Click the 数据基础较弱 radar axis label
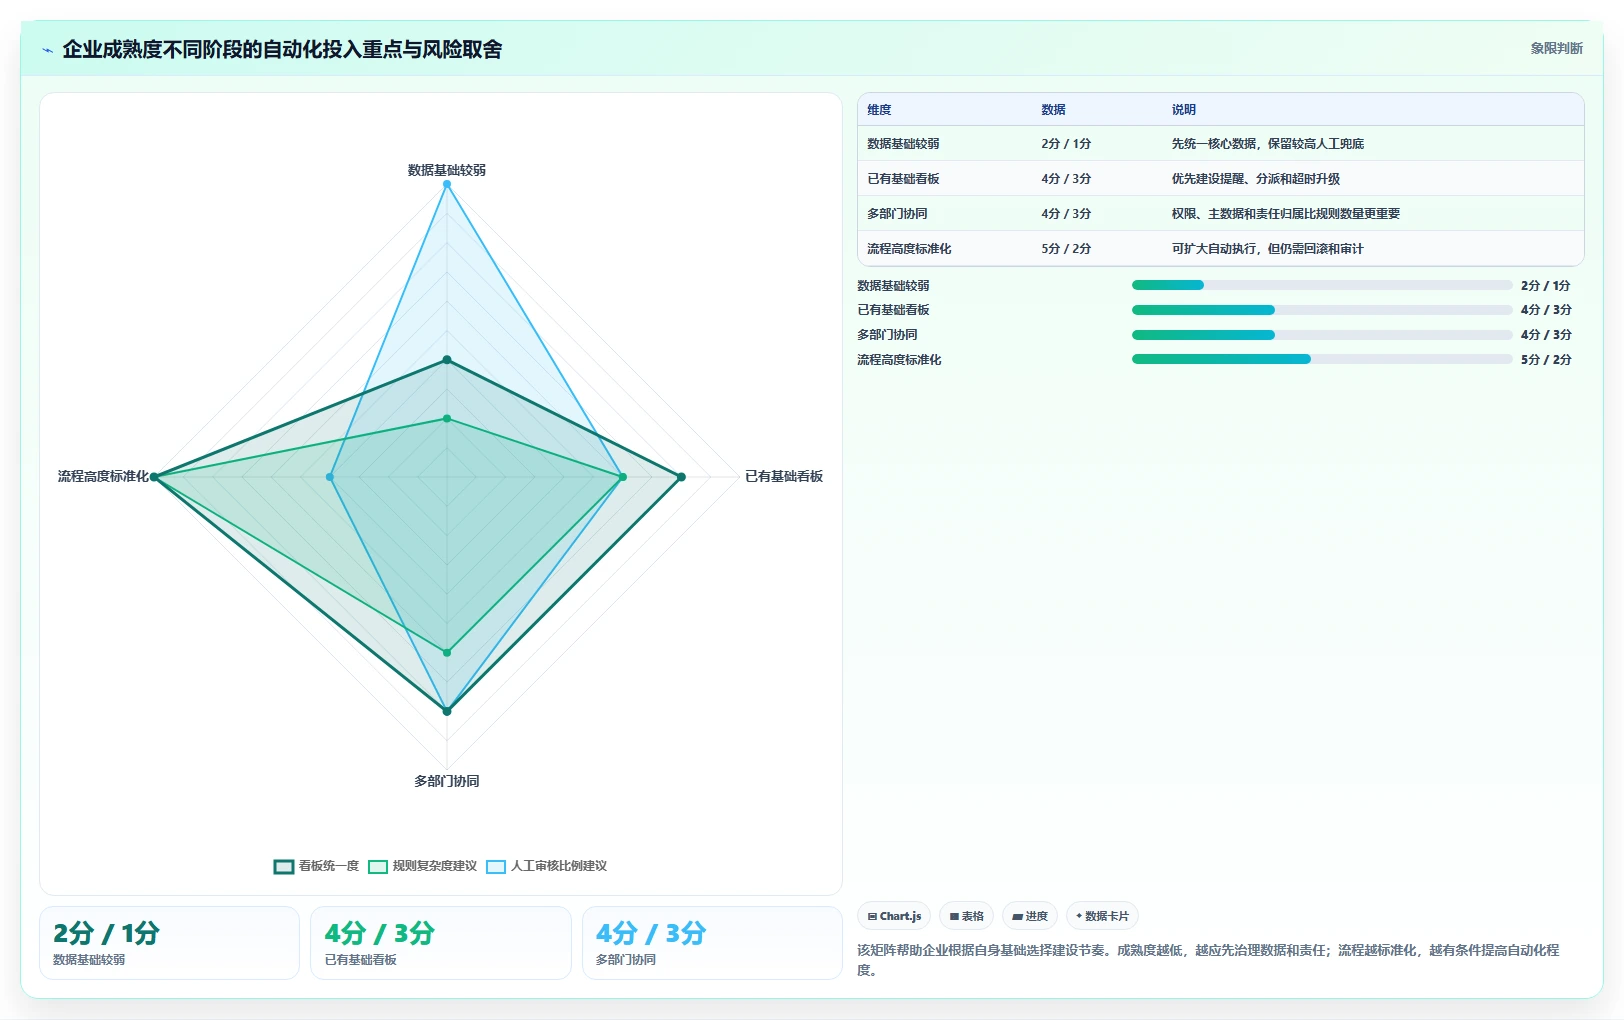 [x=447, y=170]
